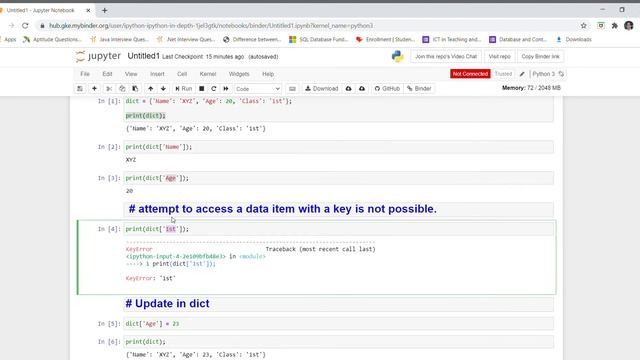Paste cells below icon
640x360 pixels.
click(135, 89)
